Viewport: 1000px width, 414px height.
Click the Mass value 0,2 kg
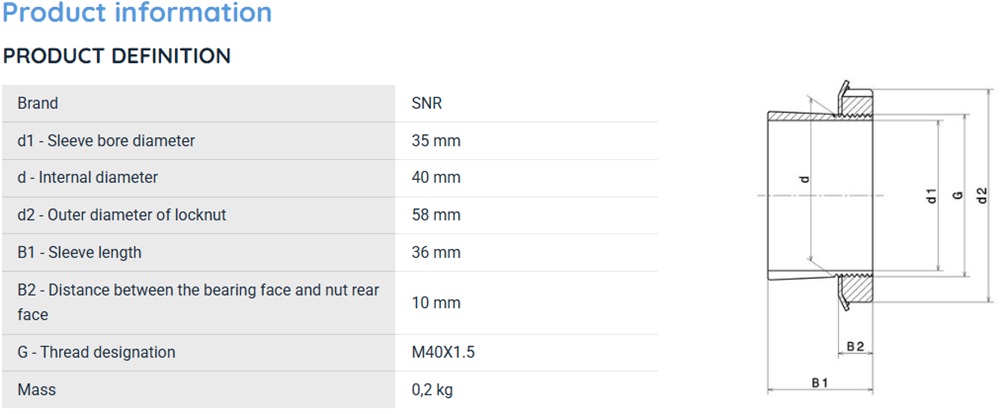[x=432, y=389]
